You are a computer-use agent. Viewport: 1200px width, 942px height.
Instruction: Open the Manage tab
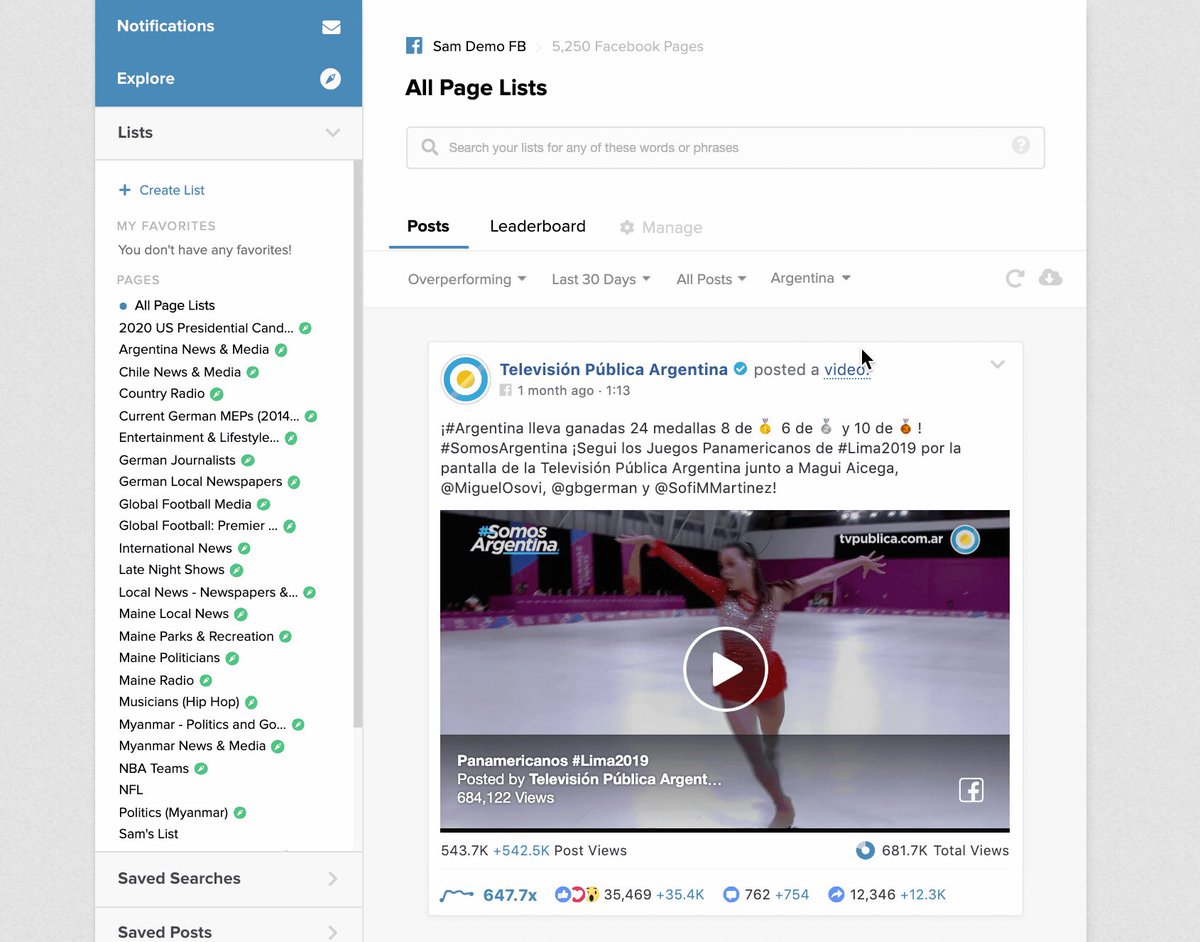(661, 228)
